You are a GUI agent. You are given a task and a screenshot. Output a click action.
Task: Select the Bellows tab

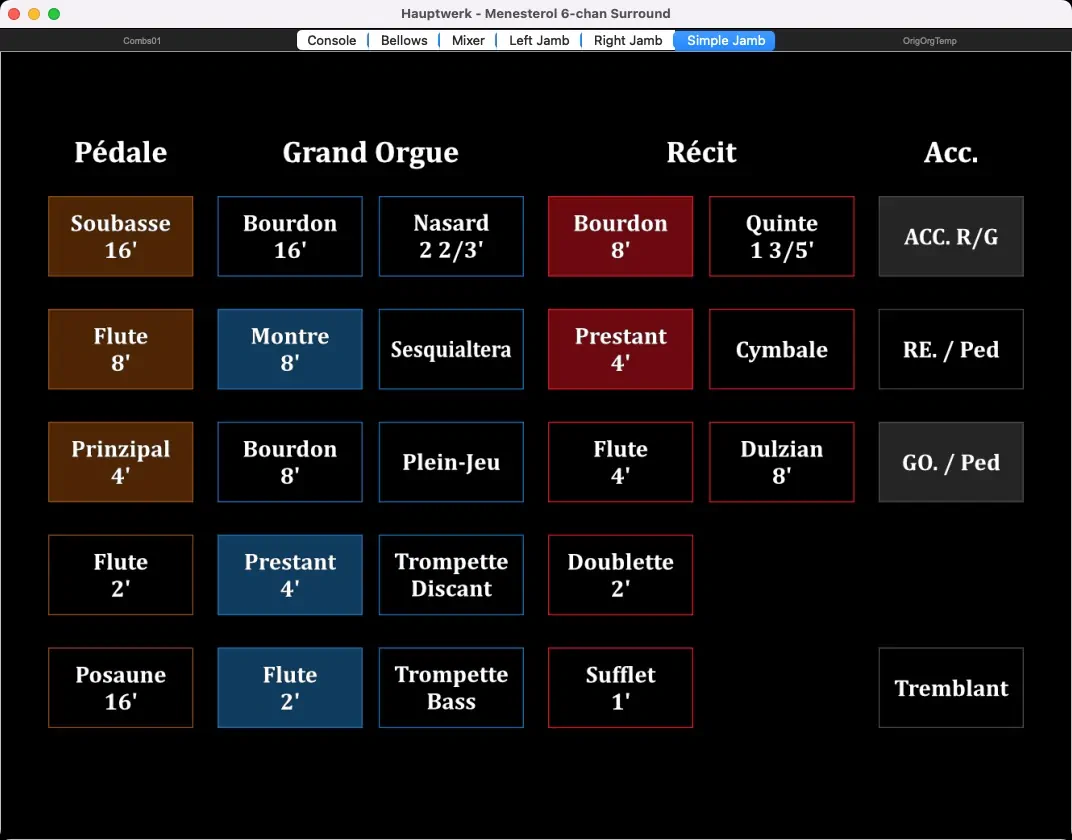(404, 41)
